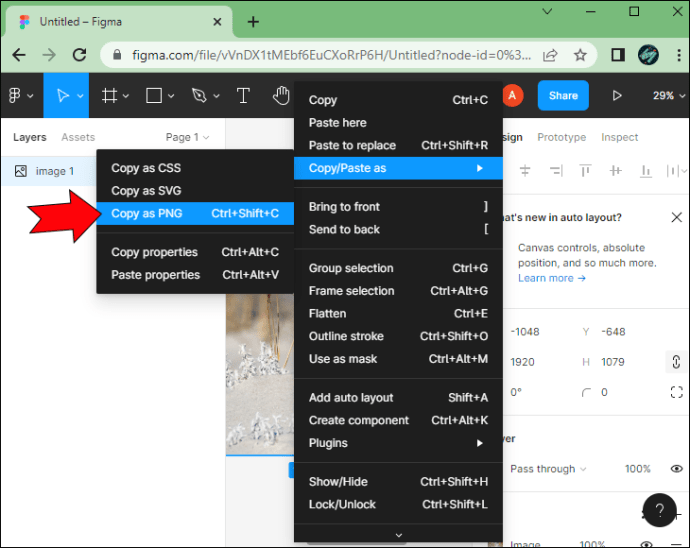Toggle layer visibility eye next to 100%
The height and width of the screenshot is (548, 690).
coord(676,469)
